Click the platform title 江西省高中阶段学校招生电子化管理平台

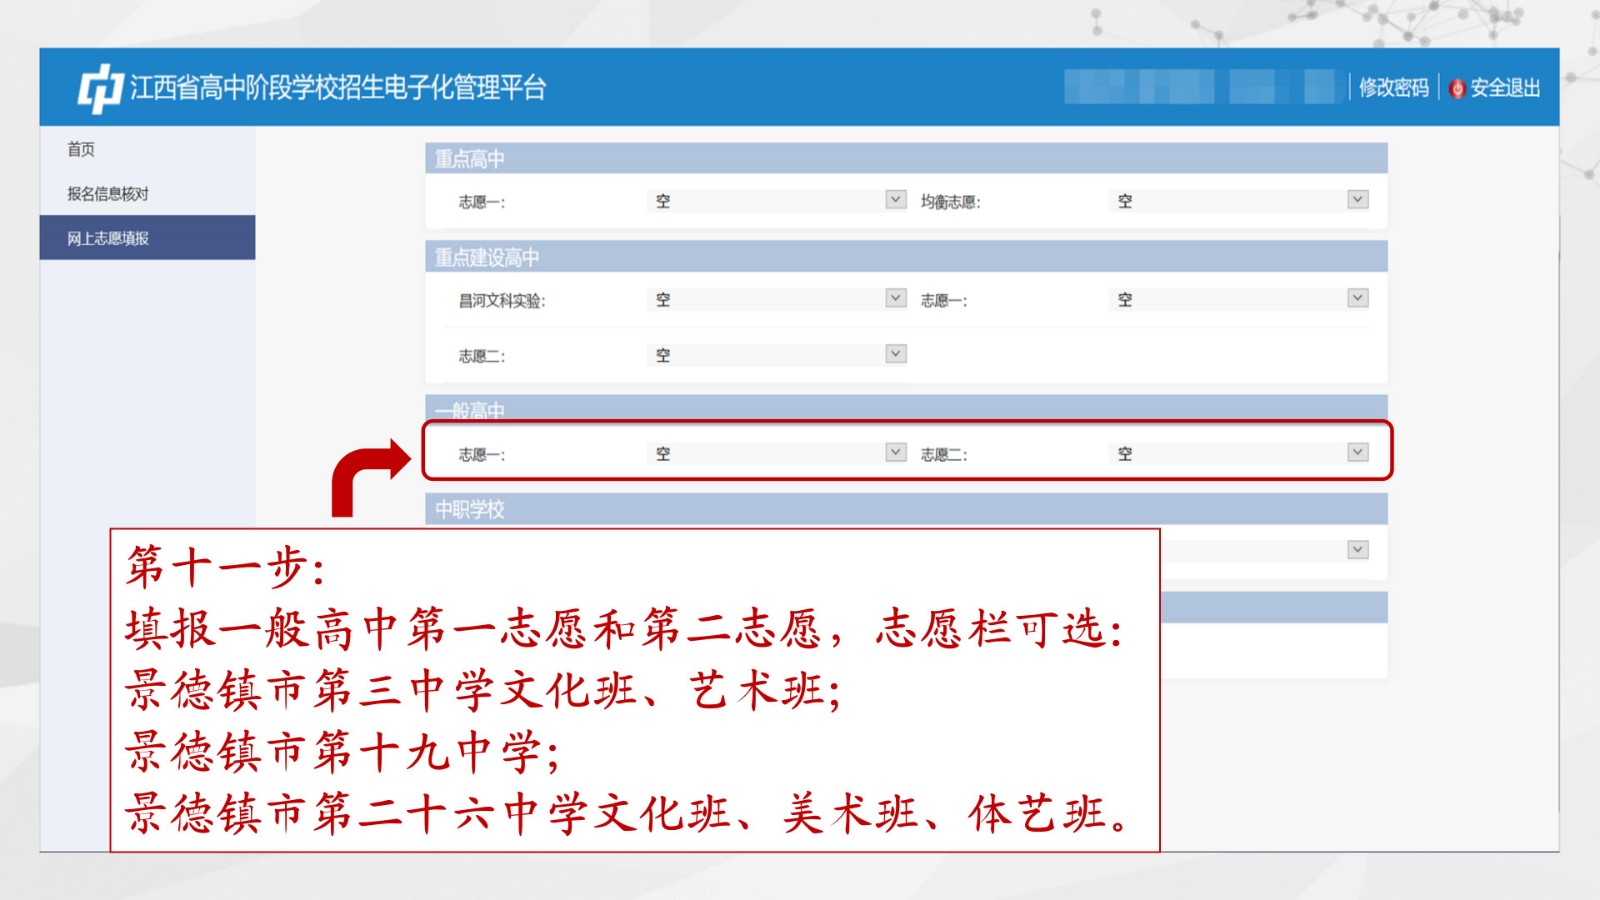(x=338, y=88)
